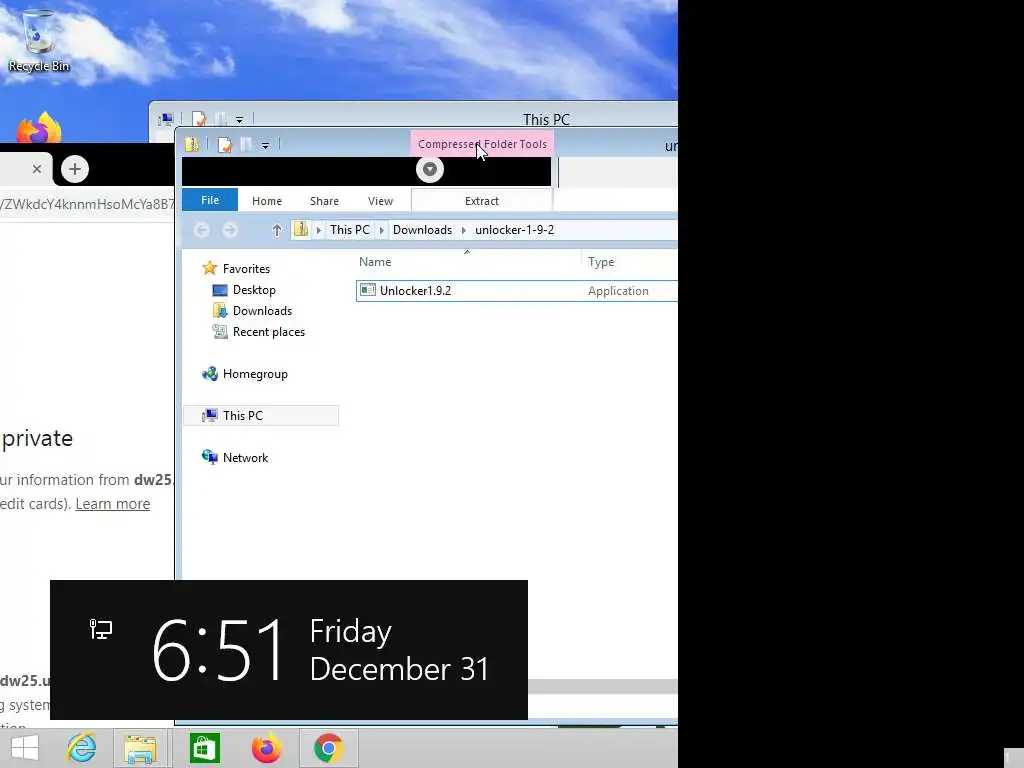Click unlocker-1-9-2 in the address breadcrumb

pos(515,230)
